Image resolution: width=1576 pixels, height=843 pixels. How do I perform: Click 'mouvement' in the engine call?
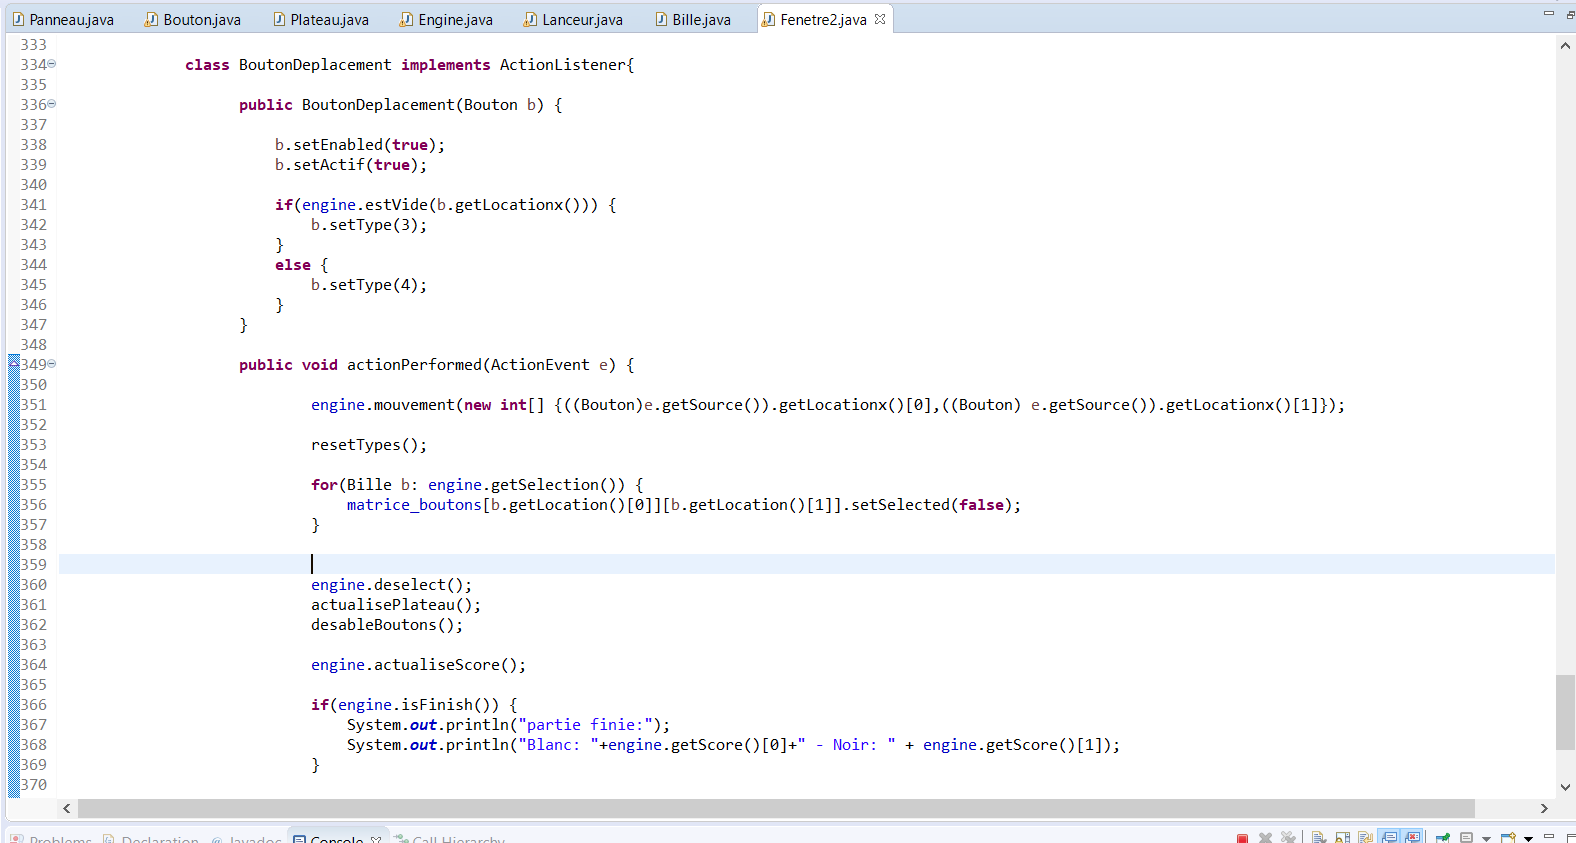tap(414, 404)
